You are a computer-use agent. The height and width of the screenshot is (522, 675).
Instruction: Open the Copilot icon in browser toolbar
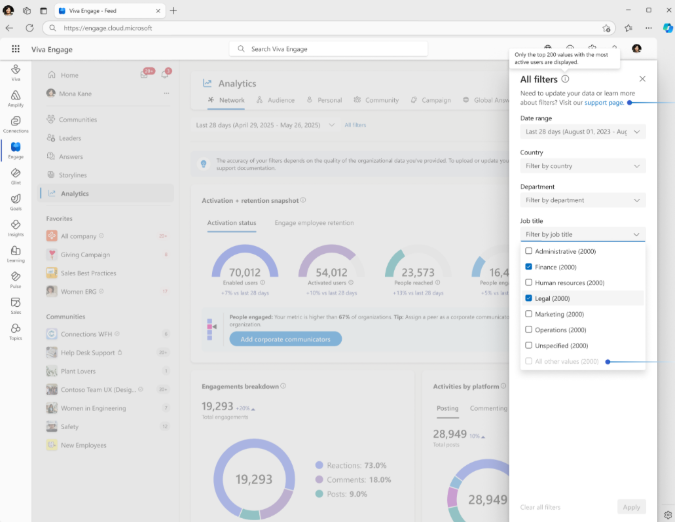(x=667, y=28)
